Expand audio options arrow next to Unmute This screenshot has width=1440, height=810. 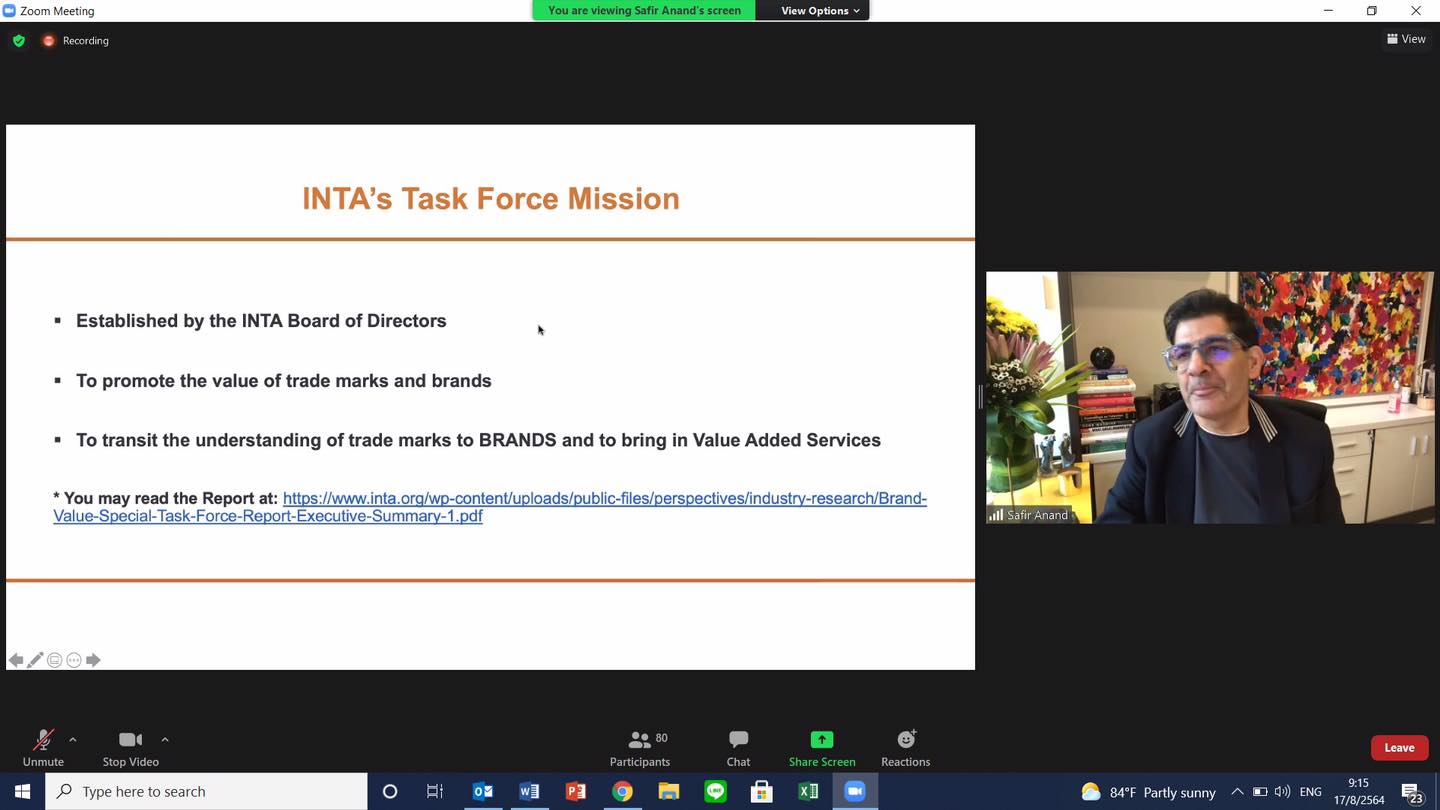(72, 740)
